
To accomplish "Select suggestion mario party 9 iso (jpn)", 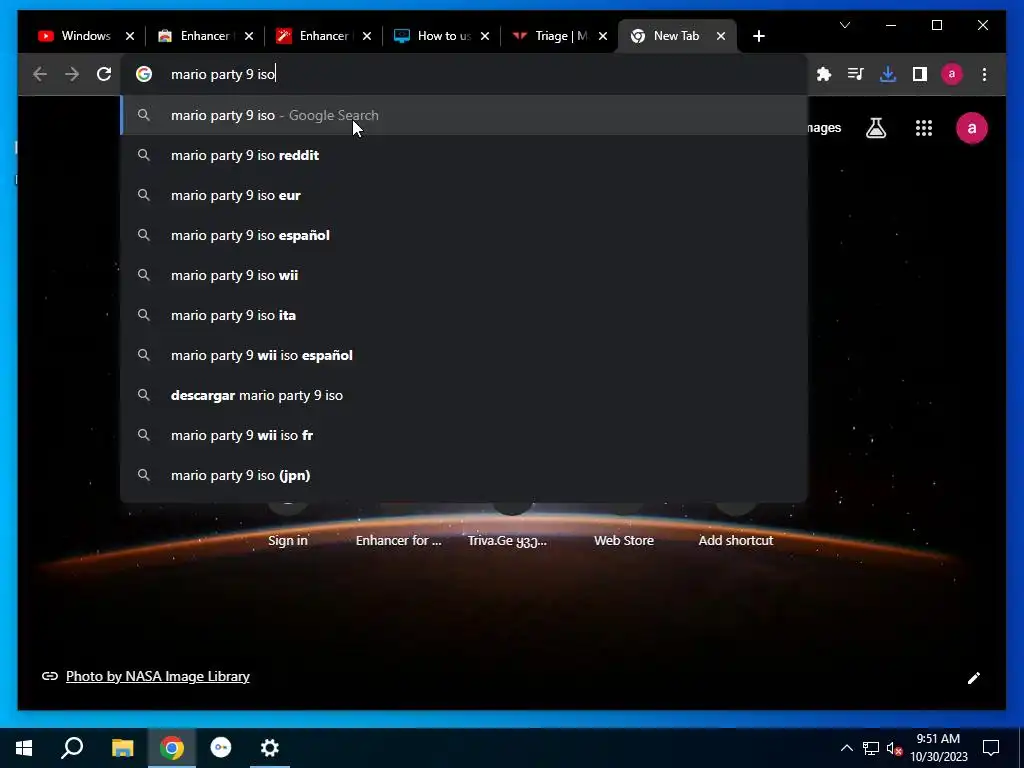I will pyautogui.click(x=464, y=475).
